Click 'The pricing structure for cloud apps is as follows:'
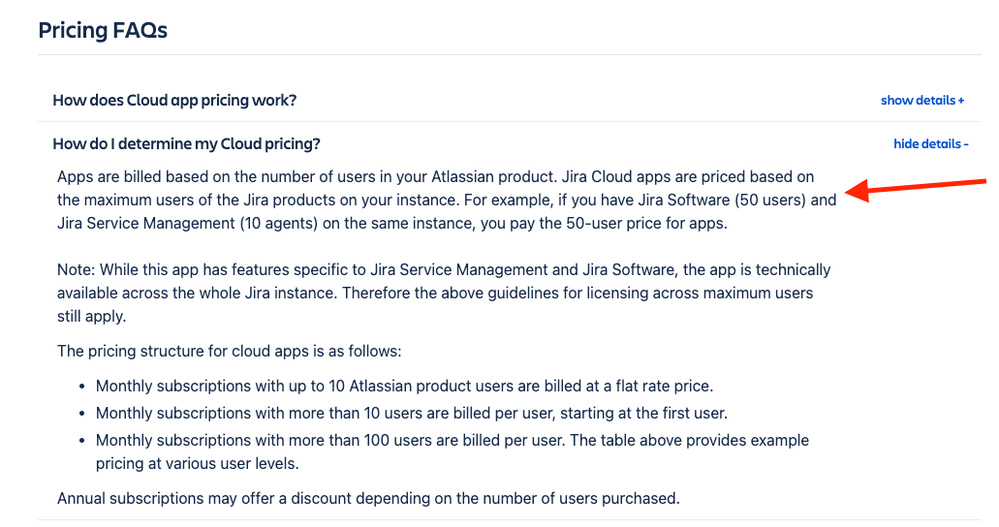Screen dimensions: 999x527 (x=229, y=351)
